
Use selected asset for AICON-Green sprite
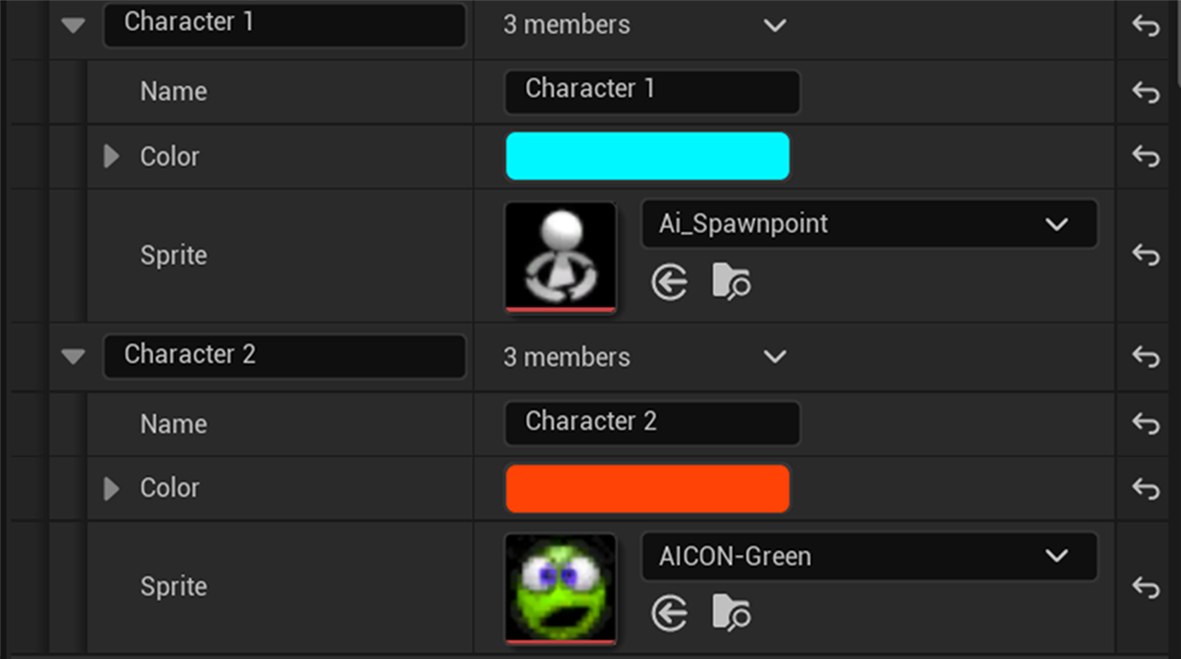tap(669, 613)
